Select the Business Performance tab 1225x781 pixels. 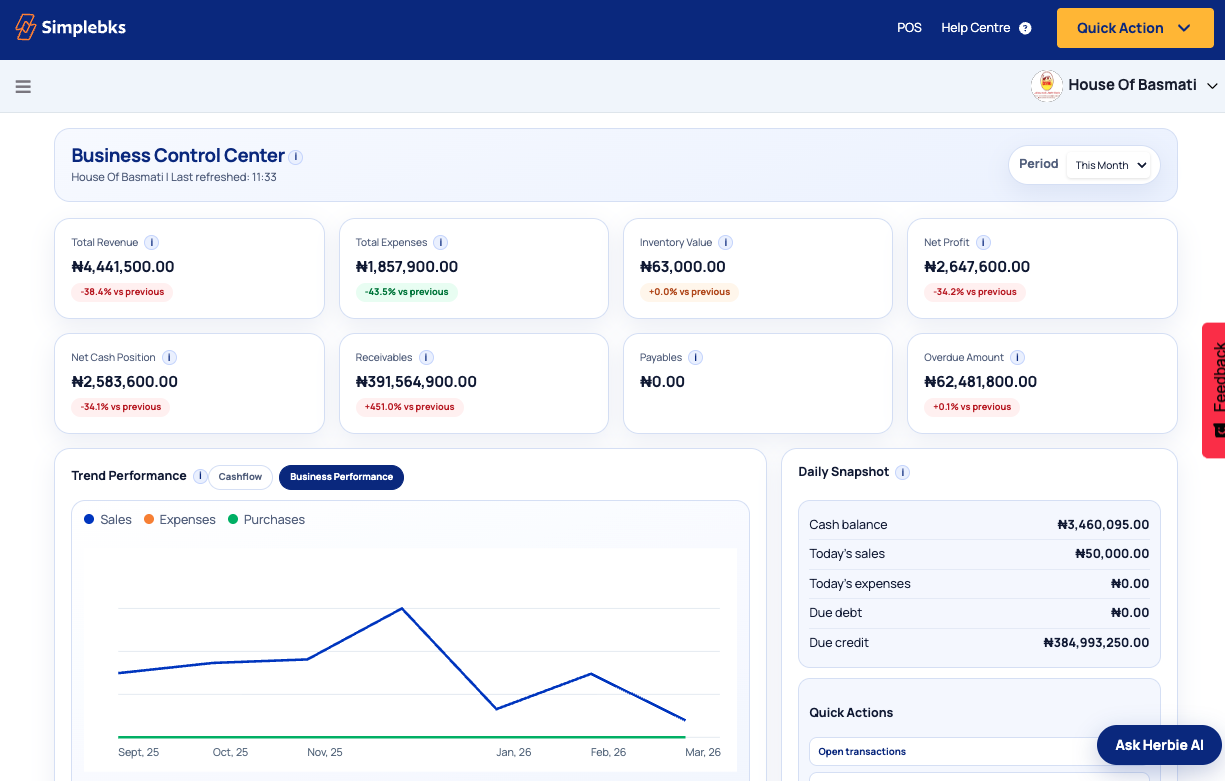[x=341, y=477]
